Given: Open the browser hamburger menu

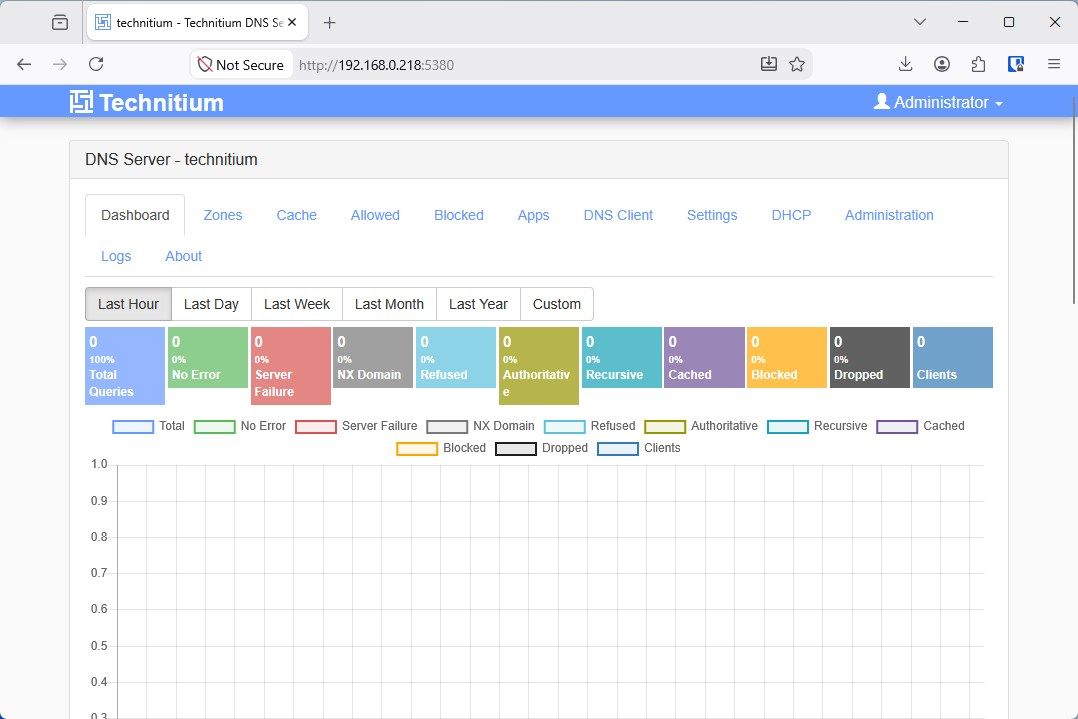Looking at the screenshot, I should point(1053,65).
